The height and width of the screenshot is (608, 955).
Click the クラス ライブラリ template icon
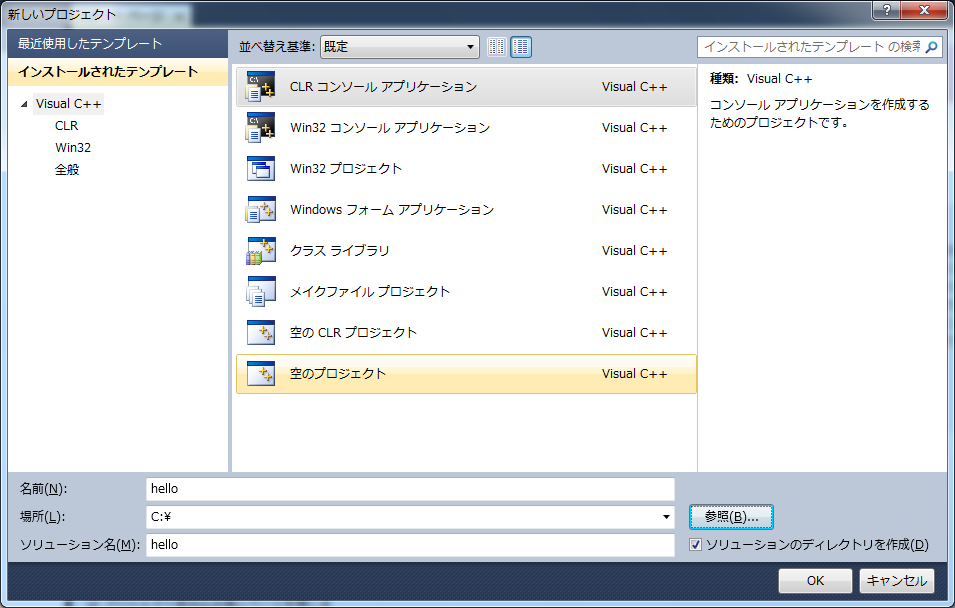click(261, 250)
